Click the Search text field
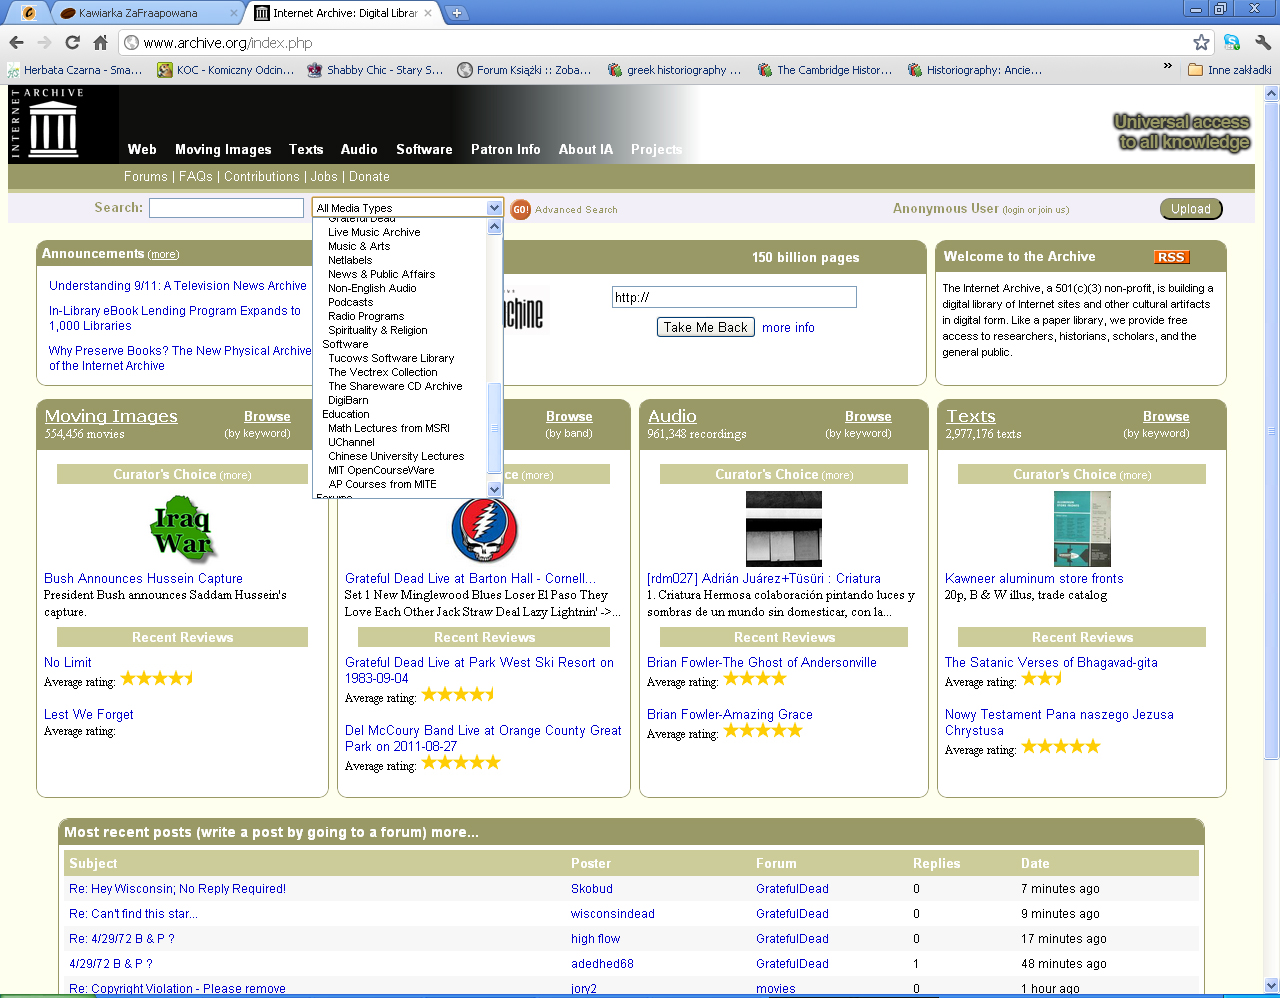The height and width of the screenshot is (998, 1280). pos(226,208)
